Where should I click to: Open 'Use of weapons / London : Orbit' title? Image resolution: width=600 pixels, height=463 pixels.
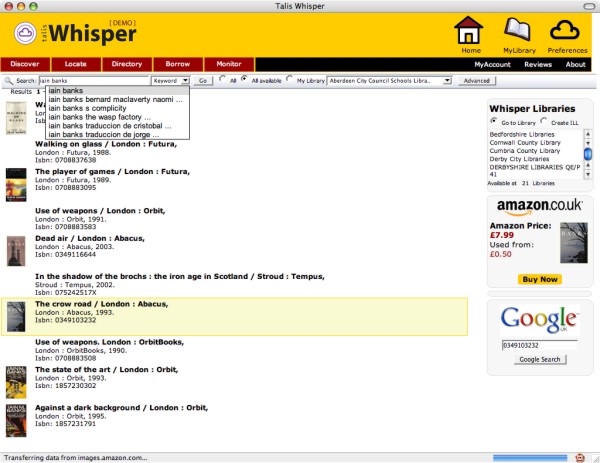(x=100, y=211)
